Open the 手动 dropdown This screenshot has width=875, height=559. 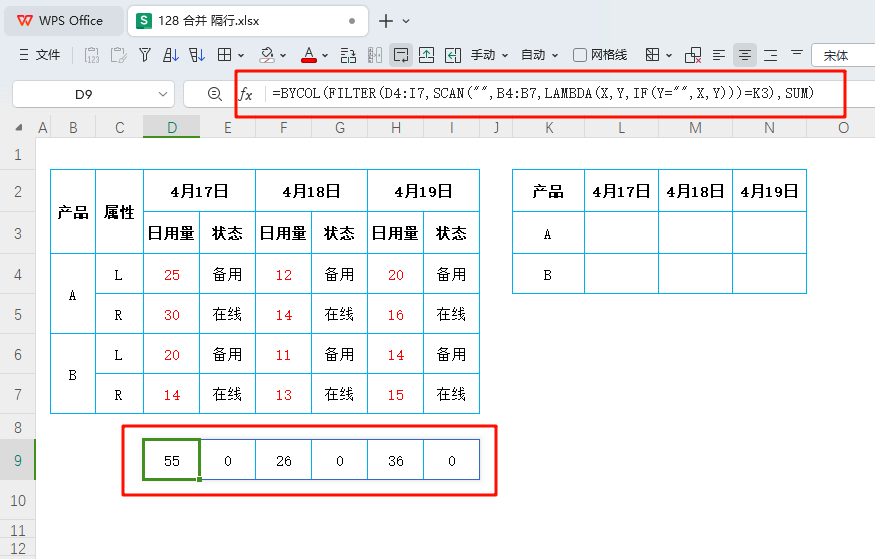489,55
